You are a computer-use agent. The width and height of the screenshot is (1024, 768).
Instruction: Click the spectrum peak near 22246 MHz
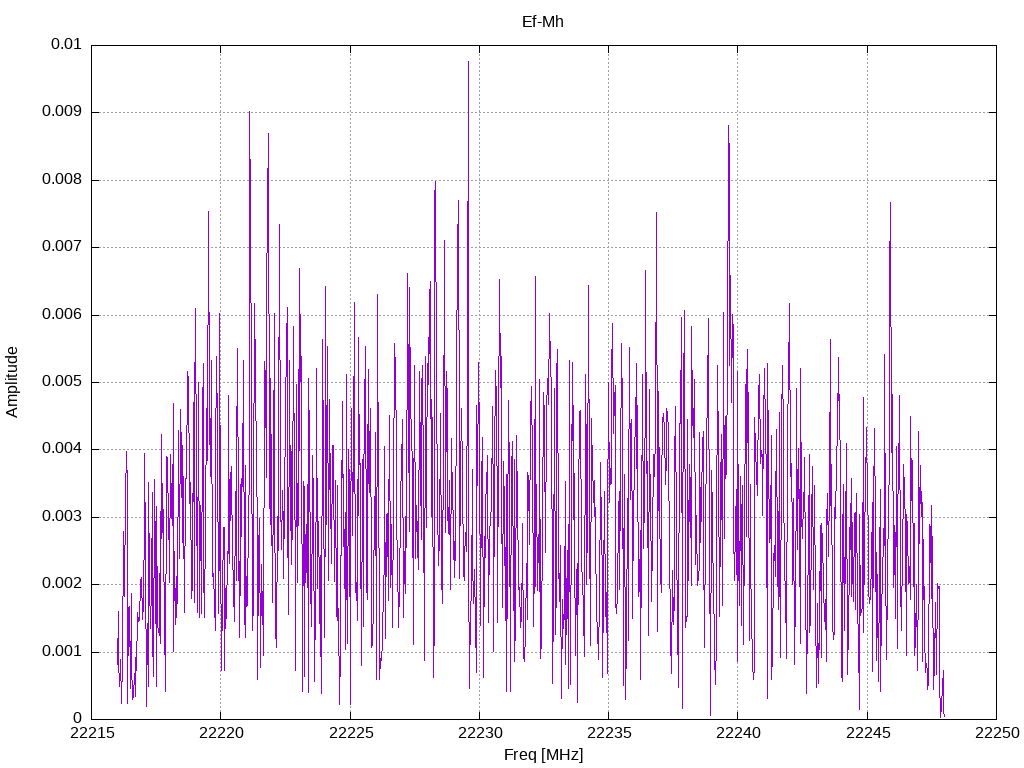[890, 204]
